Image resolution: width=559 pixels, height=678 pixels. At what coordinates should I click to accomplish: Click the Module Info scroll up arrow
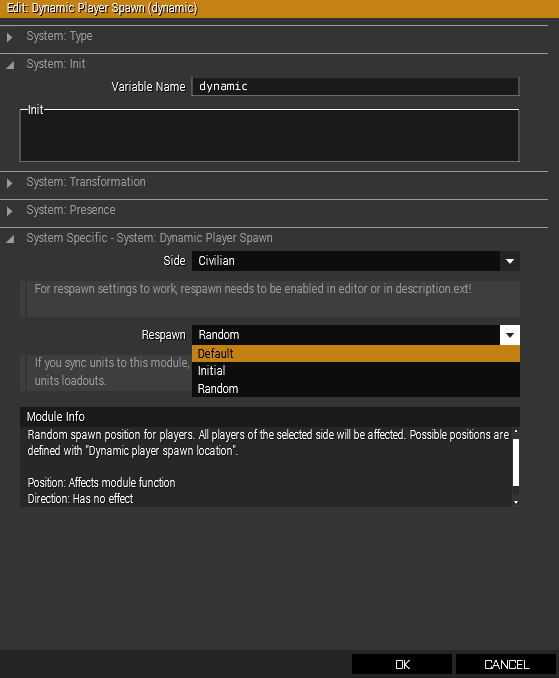click(516, 431)
